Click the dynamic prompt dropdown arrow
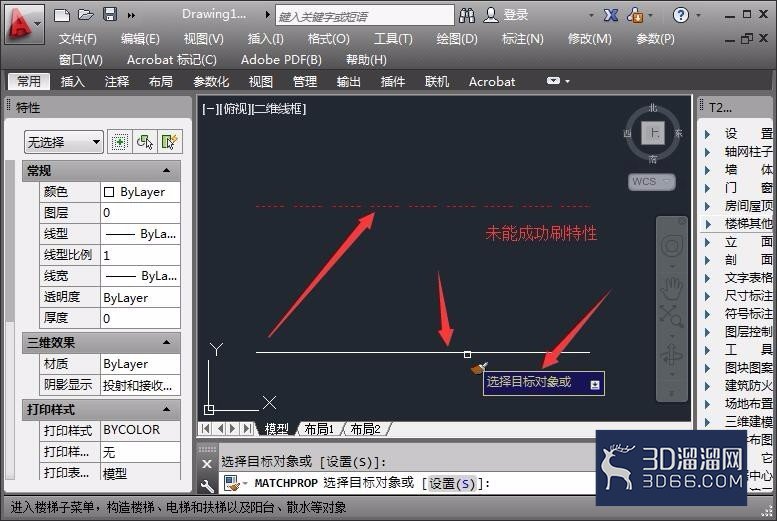 pos(595,385)
